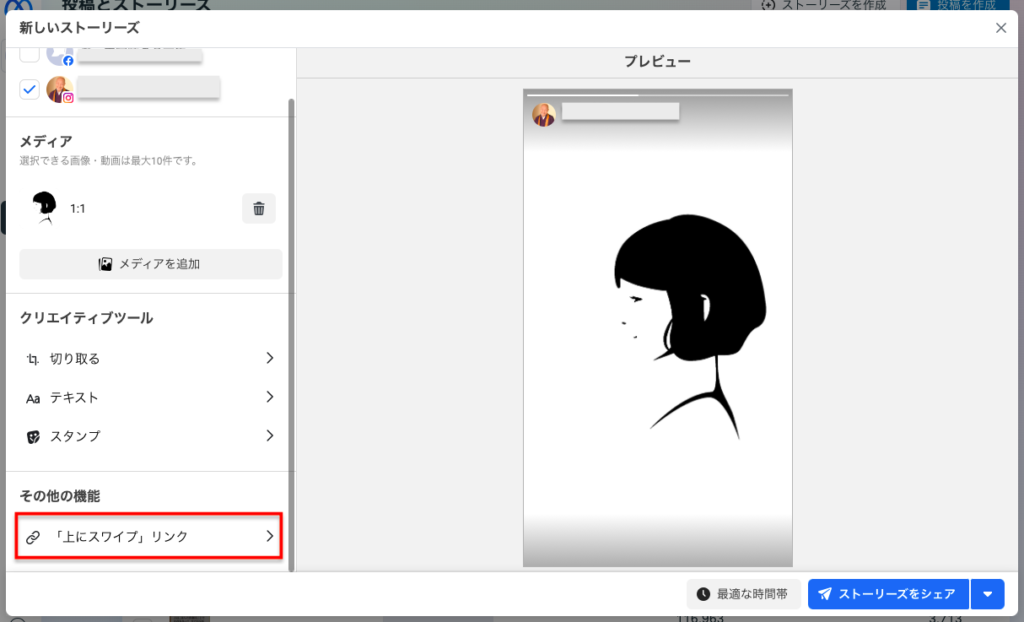Click the paper plane icon in ストーリーズをシェア
This screenshot has width=1024, height=622.
coord(825,594)
